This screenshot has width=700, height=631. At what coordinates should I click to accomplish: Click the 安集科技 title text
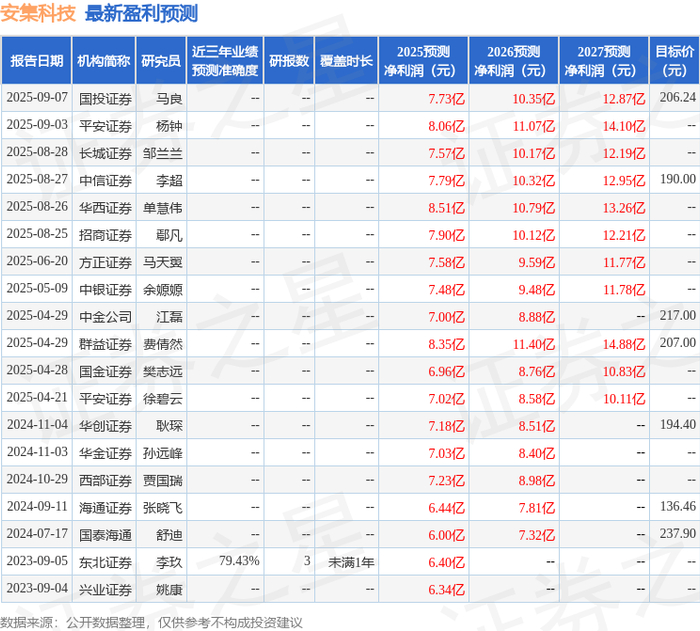click(38, 13)
